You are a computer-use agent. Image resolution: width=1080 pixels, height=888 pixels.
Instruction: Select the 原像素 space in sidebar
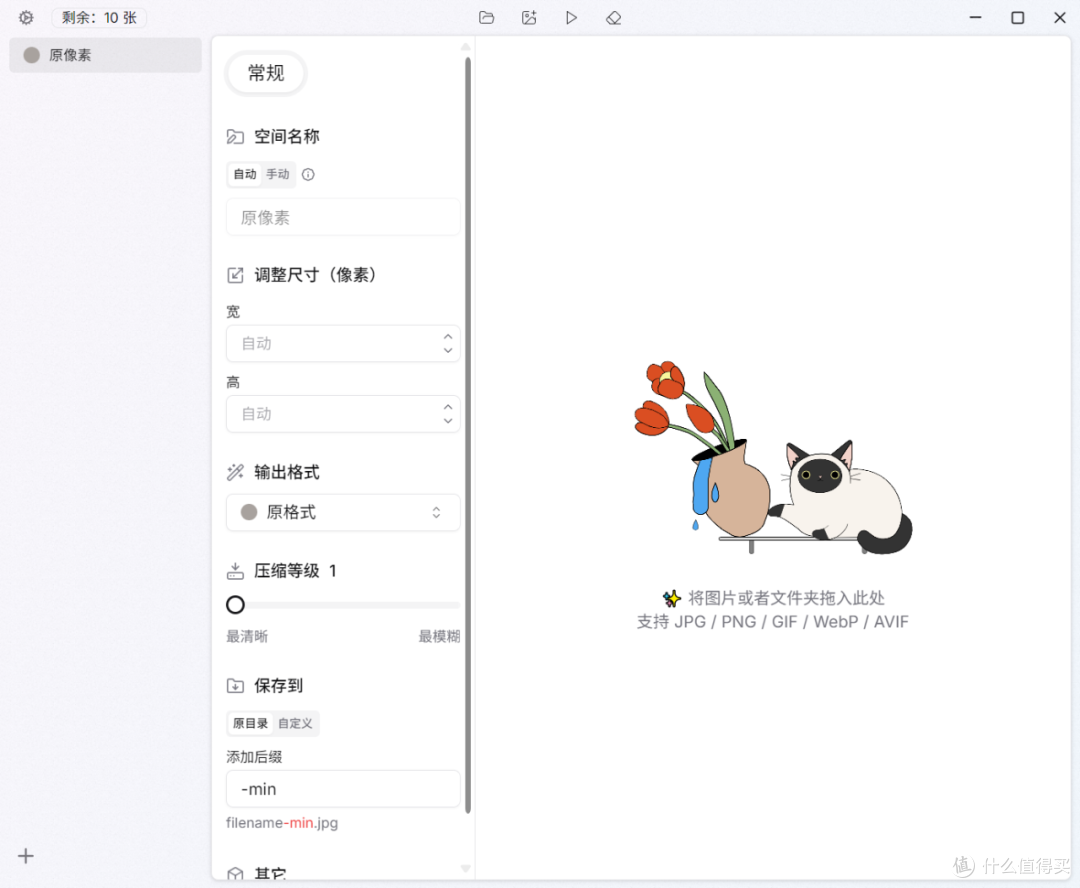click(x=105, y=55)
